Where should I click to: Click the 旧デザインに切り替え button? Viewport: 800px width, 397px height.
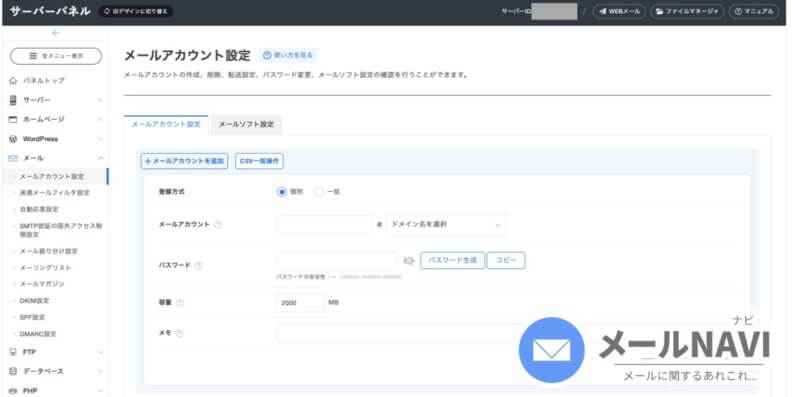[x=135, y=11]
